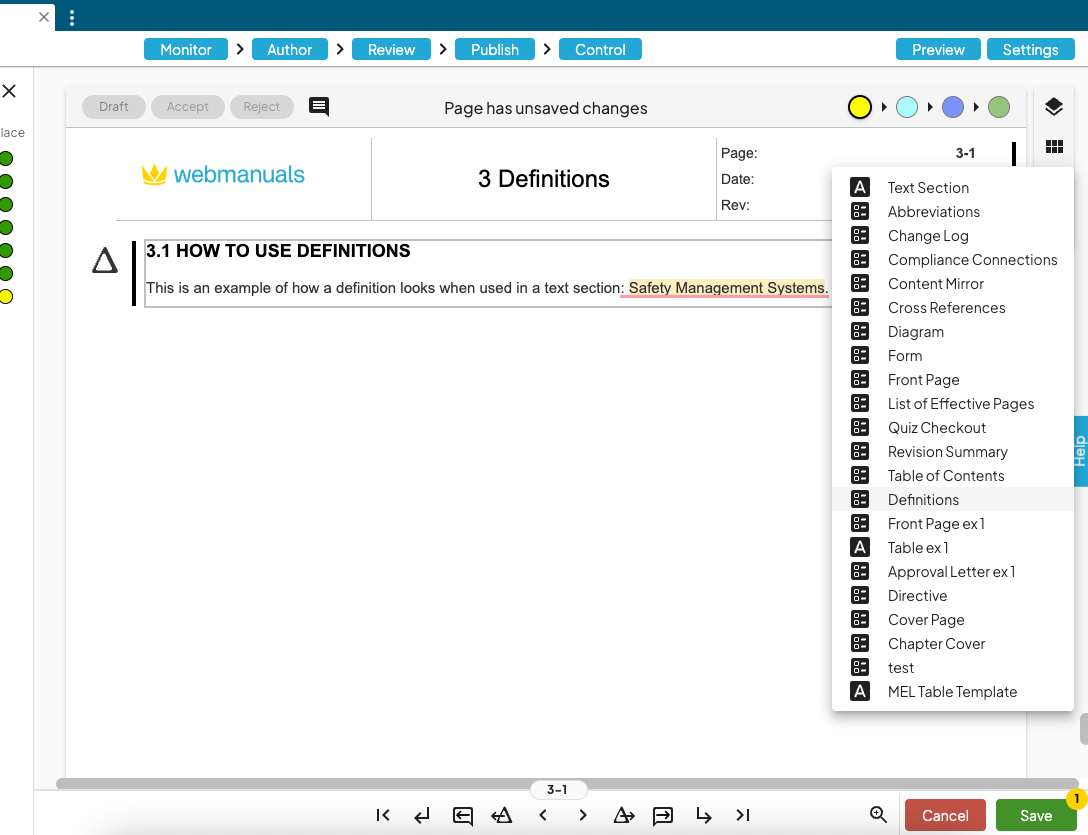The width and height of the screenshot is (1088, 835).
Task: Pick Front Page from the list
Action: pos(953,380)
